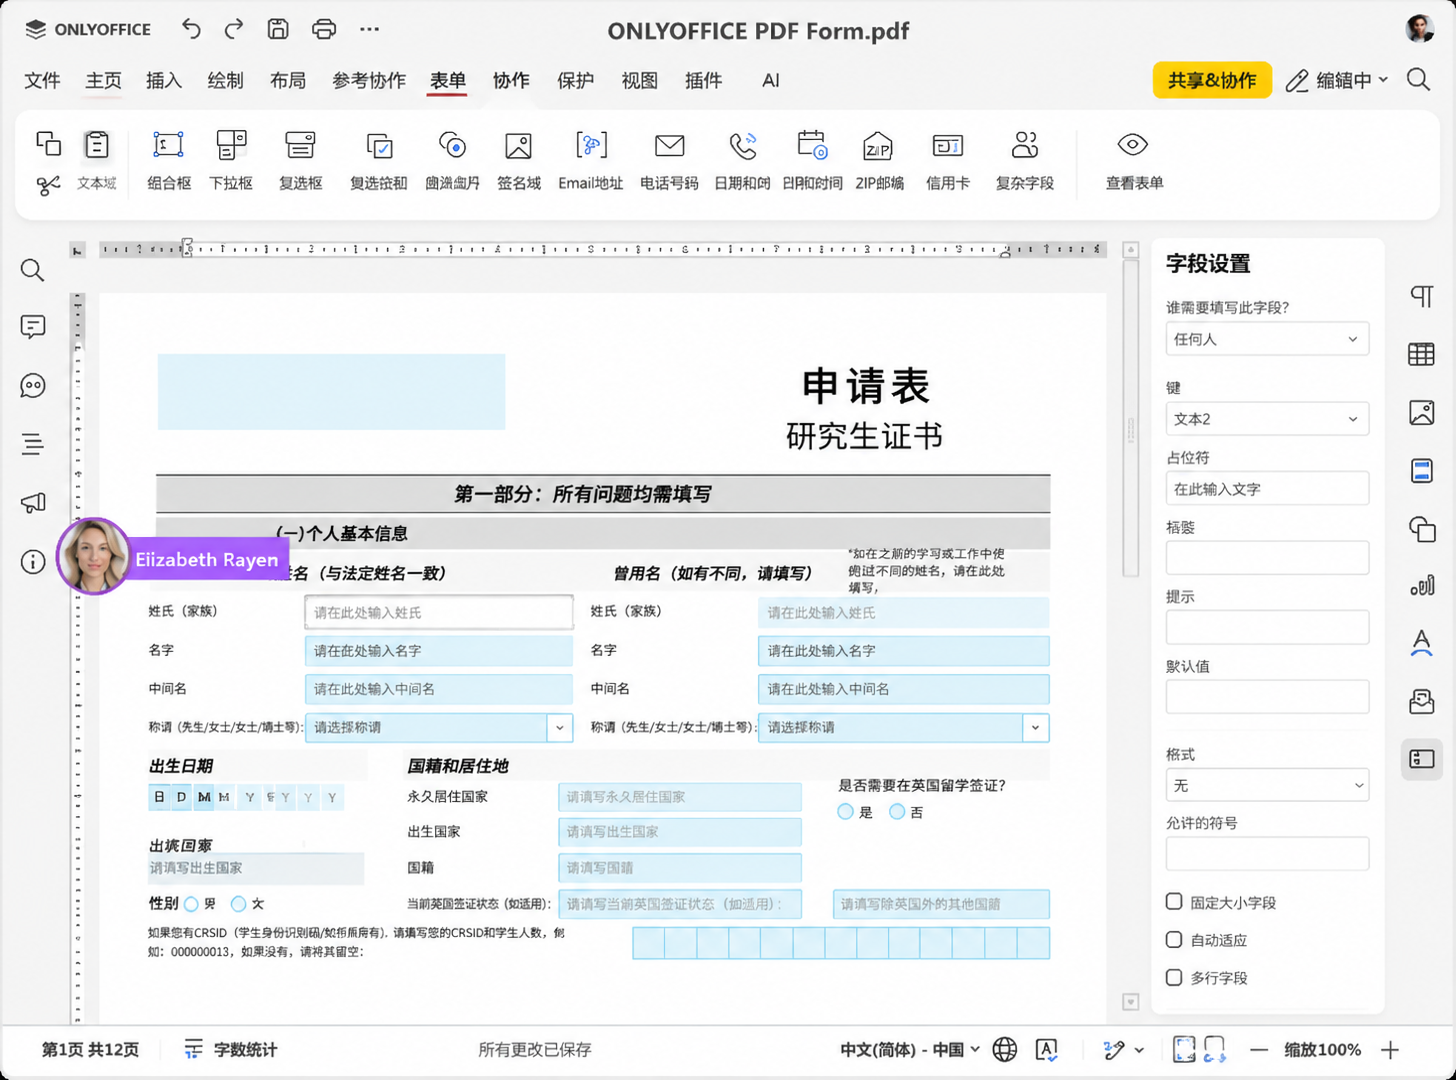
Task: Toggle spell check icon in status bar
Action: point(1047,1049)
